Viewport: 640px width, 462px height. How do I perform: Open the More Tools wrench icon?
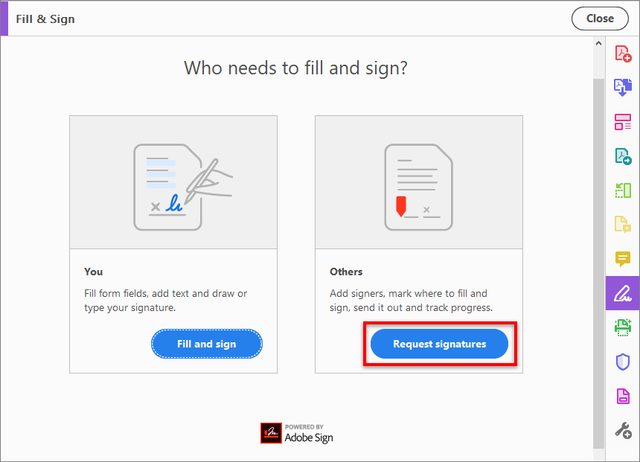623,430
